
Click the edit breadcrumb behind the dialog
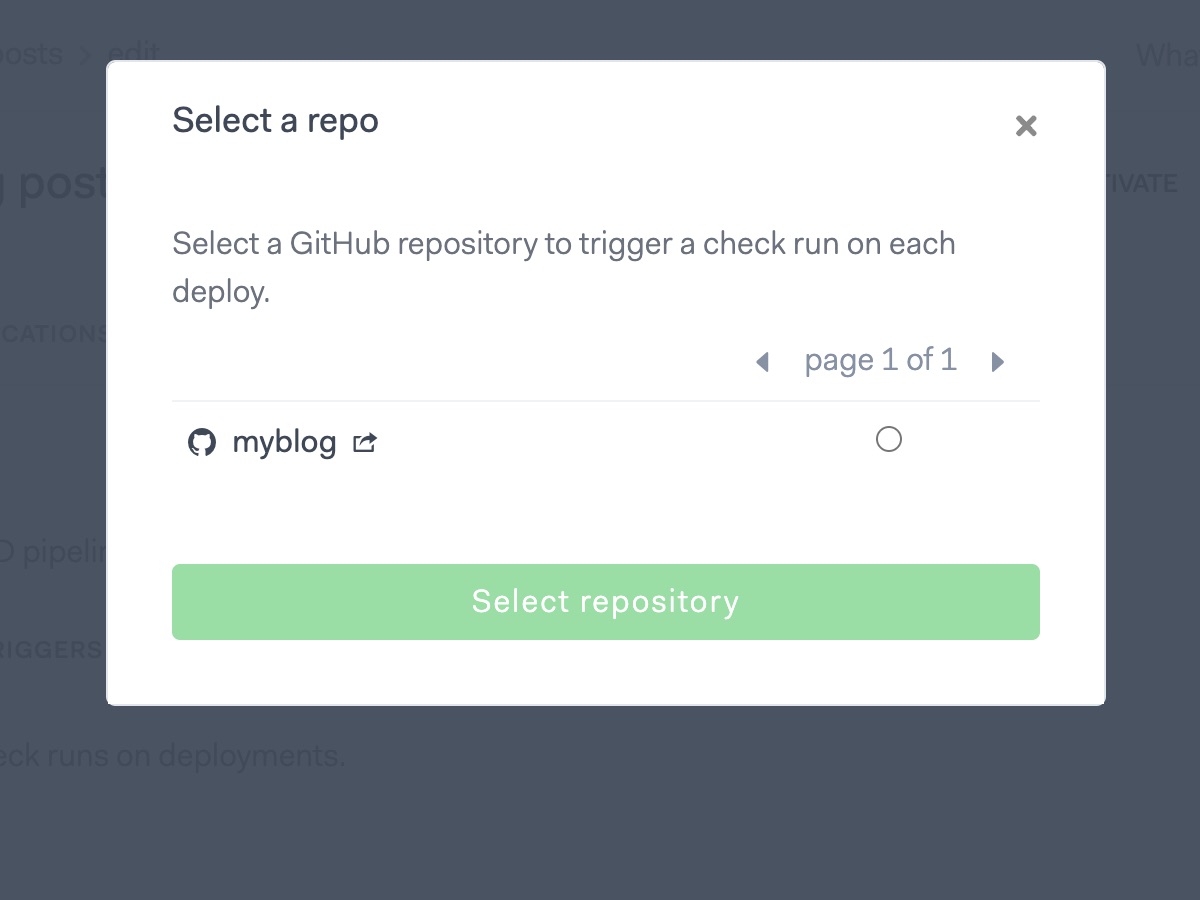coord(134,50)
